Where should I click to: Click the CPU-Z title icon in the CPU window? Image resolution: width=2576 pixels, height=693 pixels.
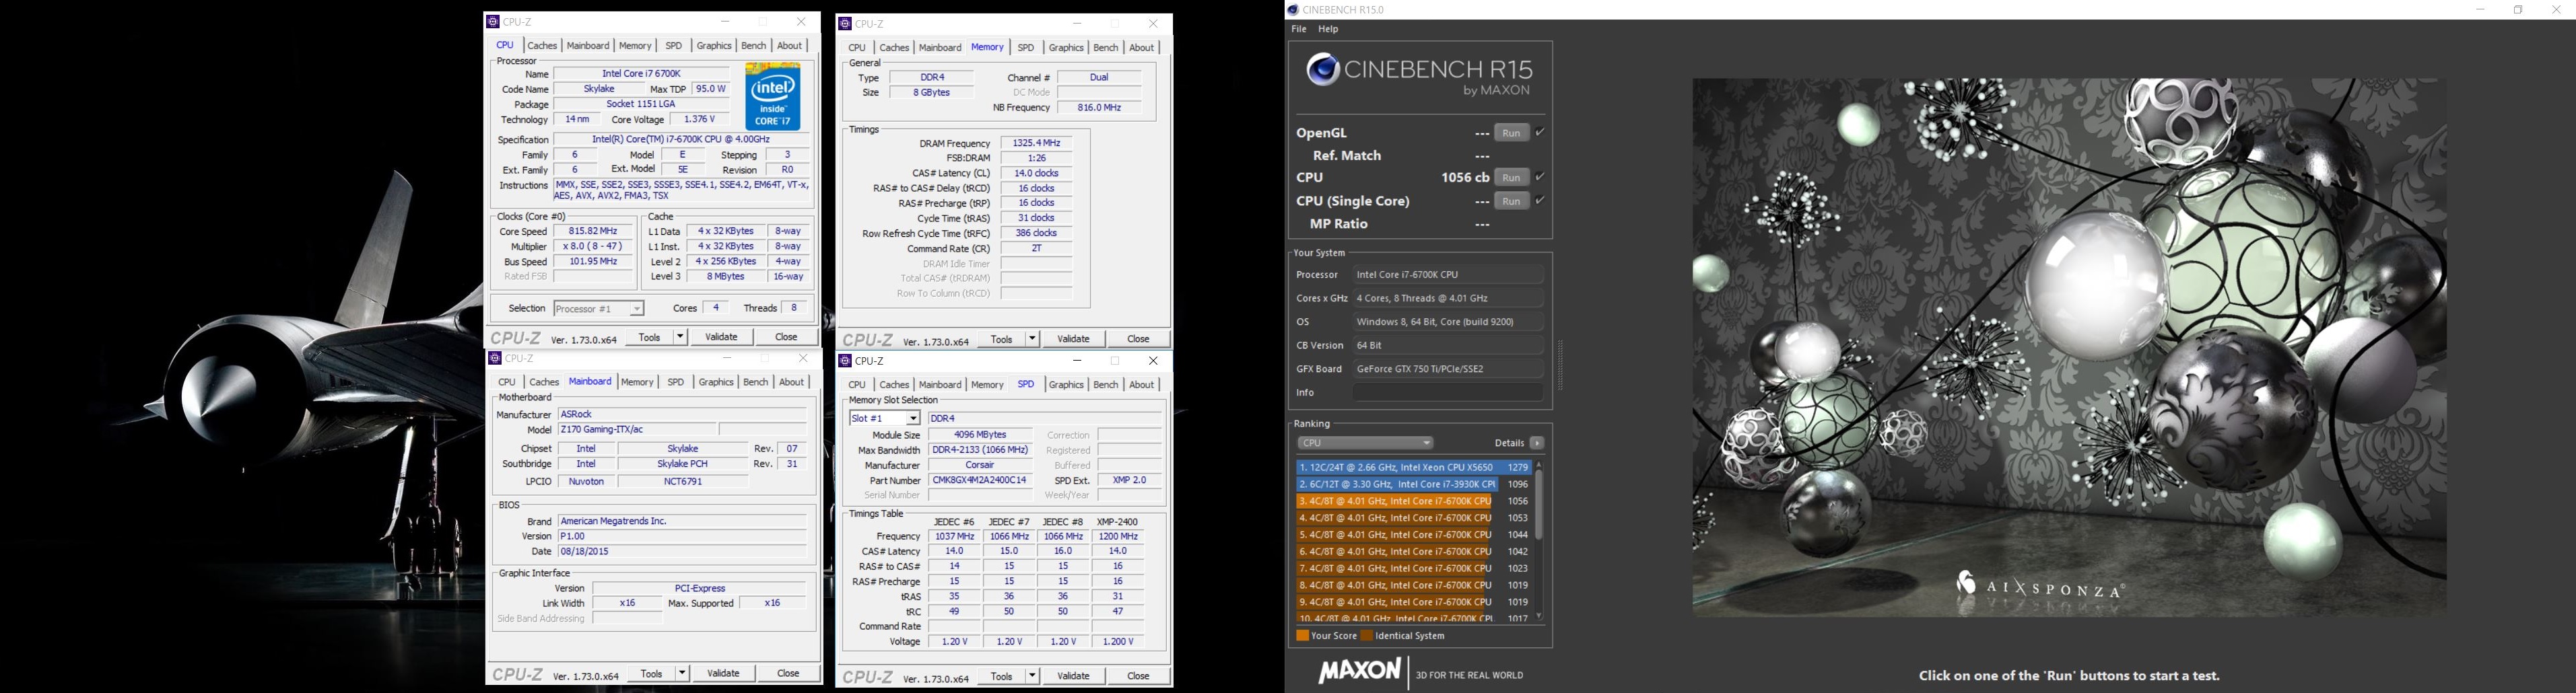coord(493,21)
